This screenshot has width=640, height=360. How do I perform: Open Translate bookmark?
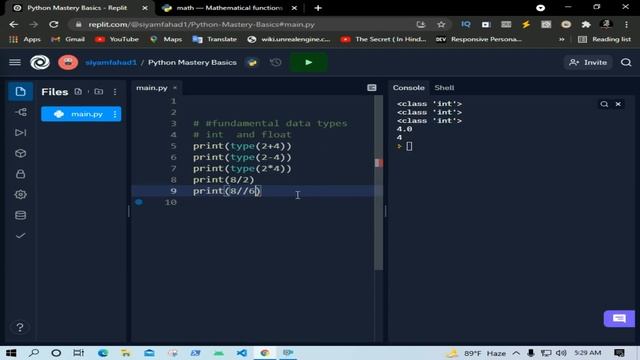click(215, 39)
